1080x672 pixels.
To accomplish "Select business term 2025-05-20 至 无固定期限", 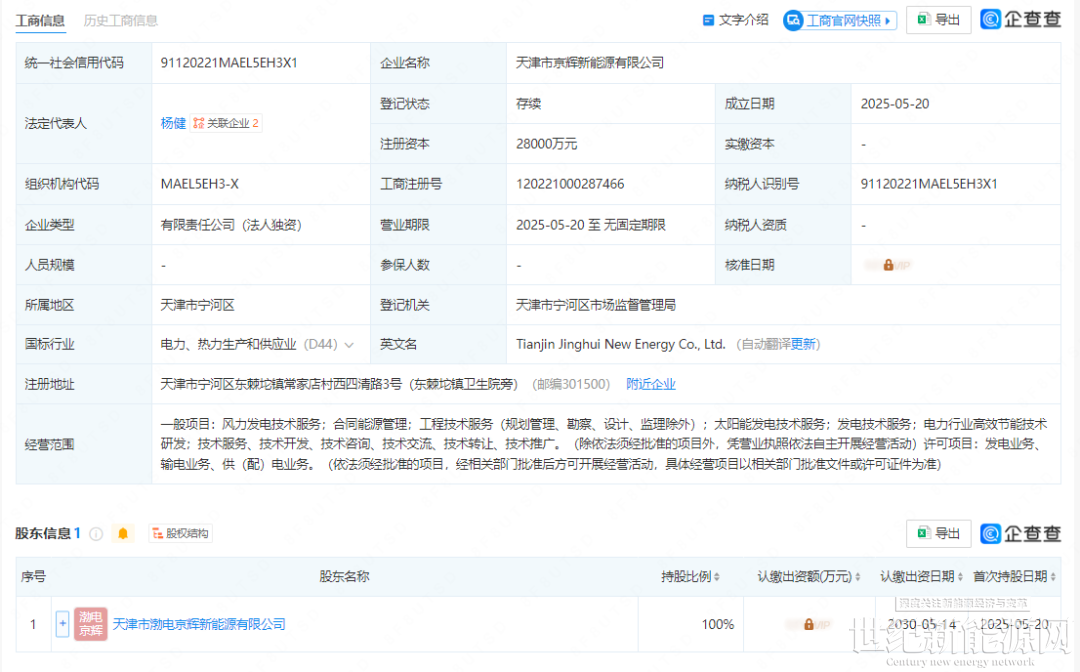I will click(590, 224).
